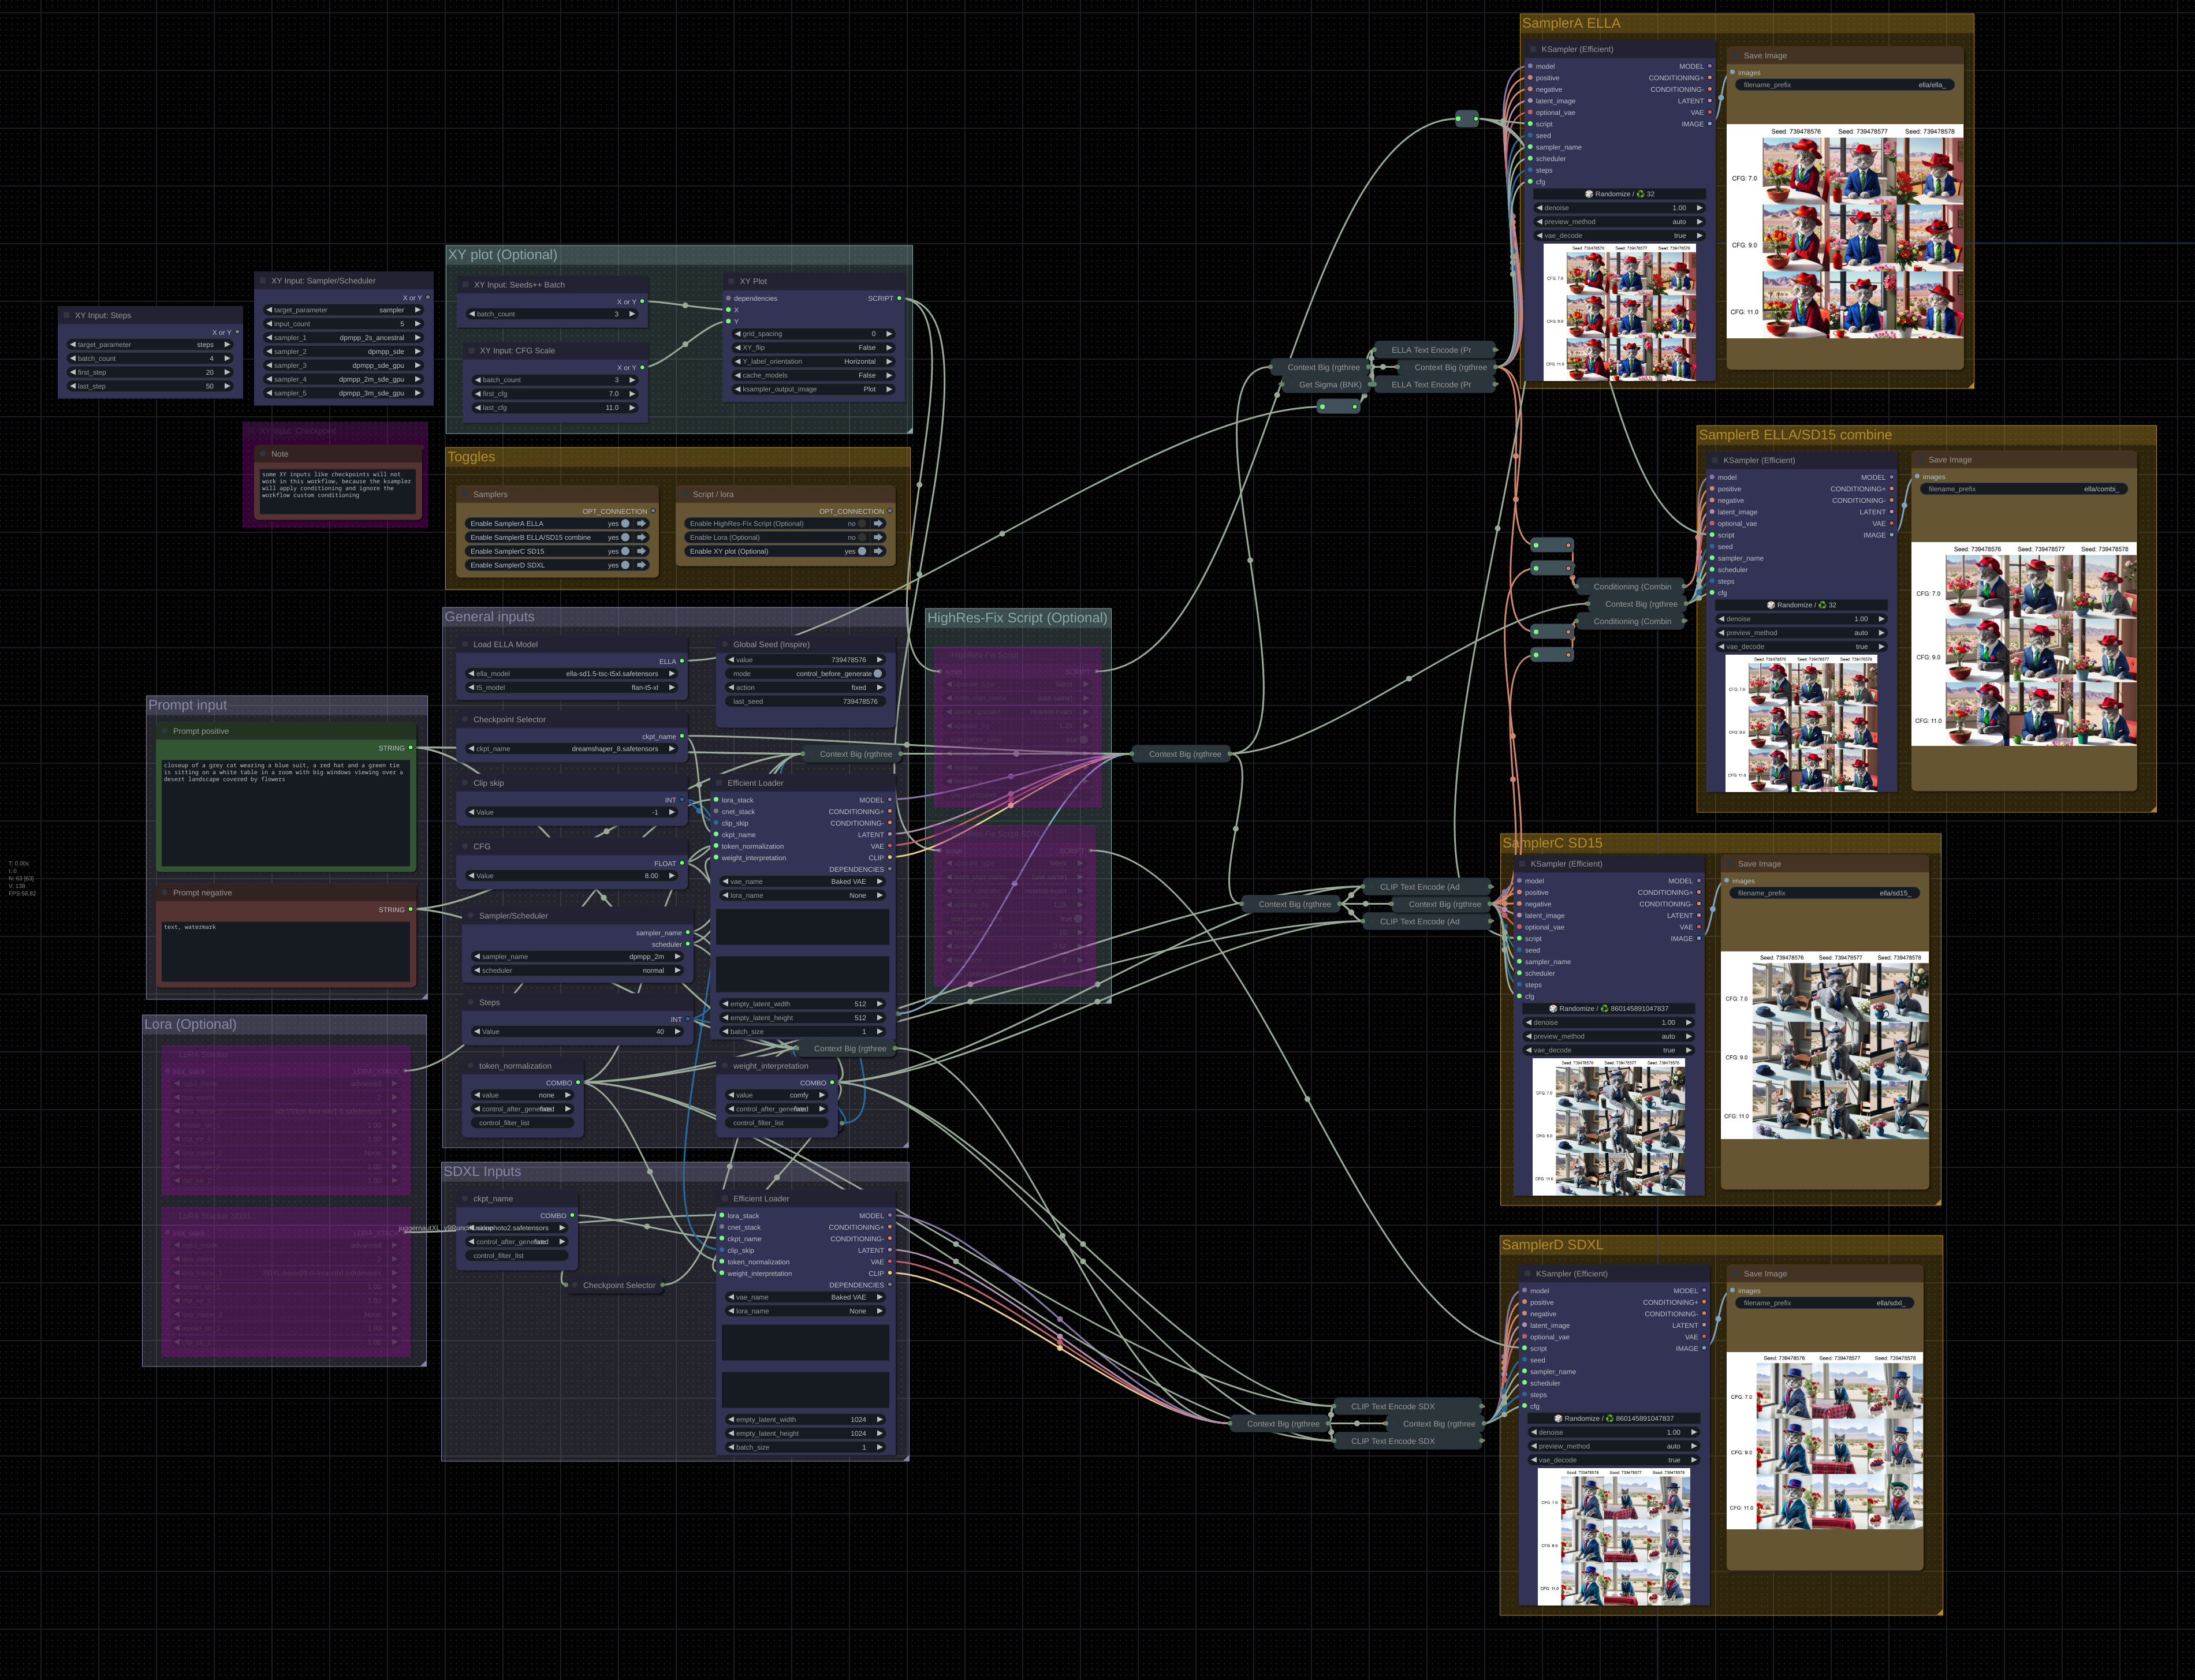The height and width of the screenshot is (1680, 2195).
Task: Collapse the Global Seed (Inspire) node via its title dot
Action: (x=725, y=644)
